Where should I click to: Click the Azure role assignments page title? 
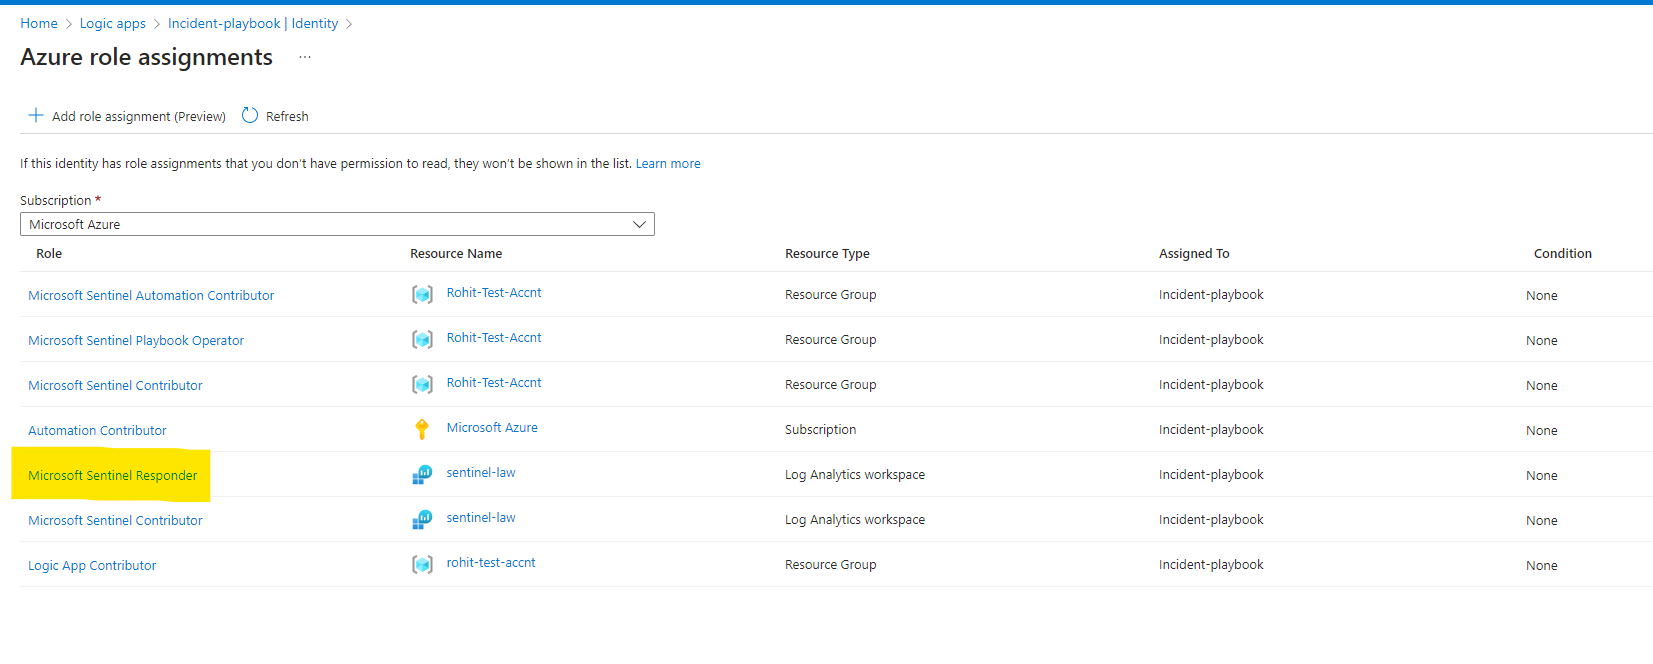pyautogui.click(x=146, y=57)
